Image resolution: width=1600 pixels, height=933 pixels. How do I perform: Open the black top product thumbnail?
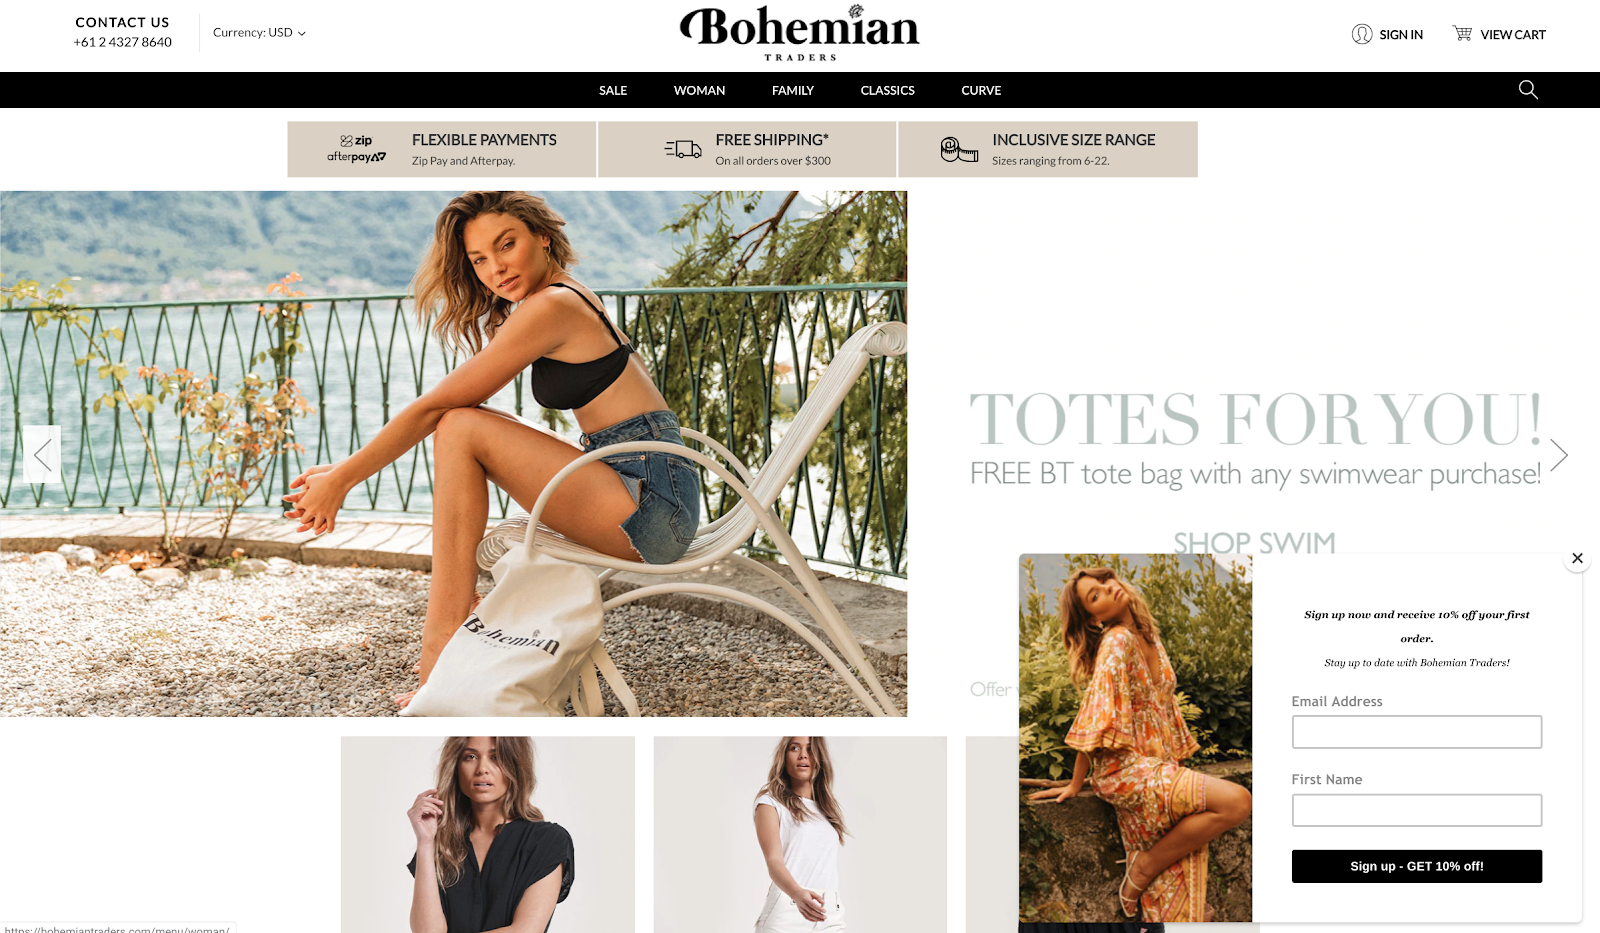click(488, 835)
